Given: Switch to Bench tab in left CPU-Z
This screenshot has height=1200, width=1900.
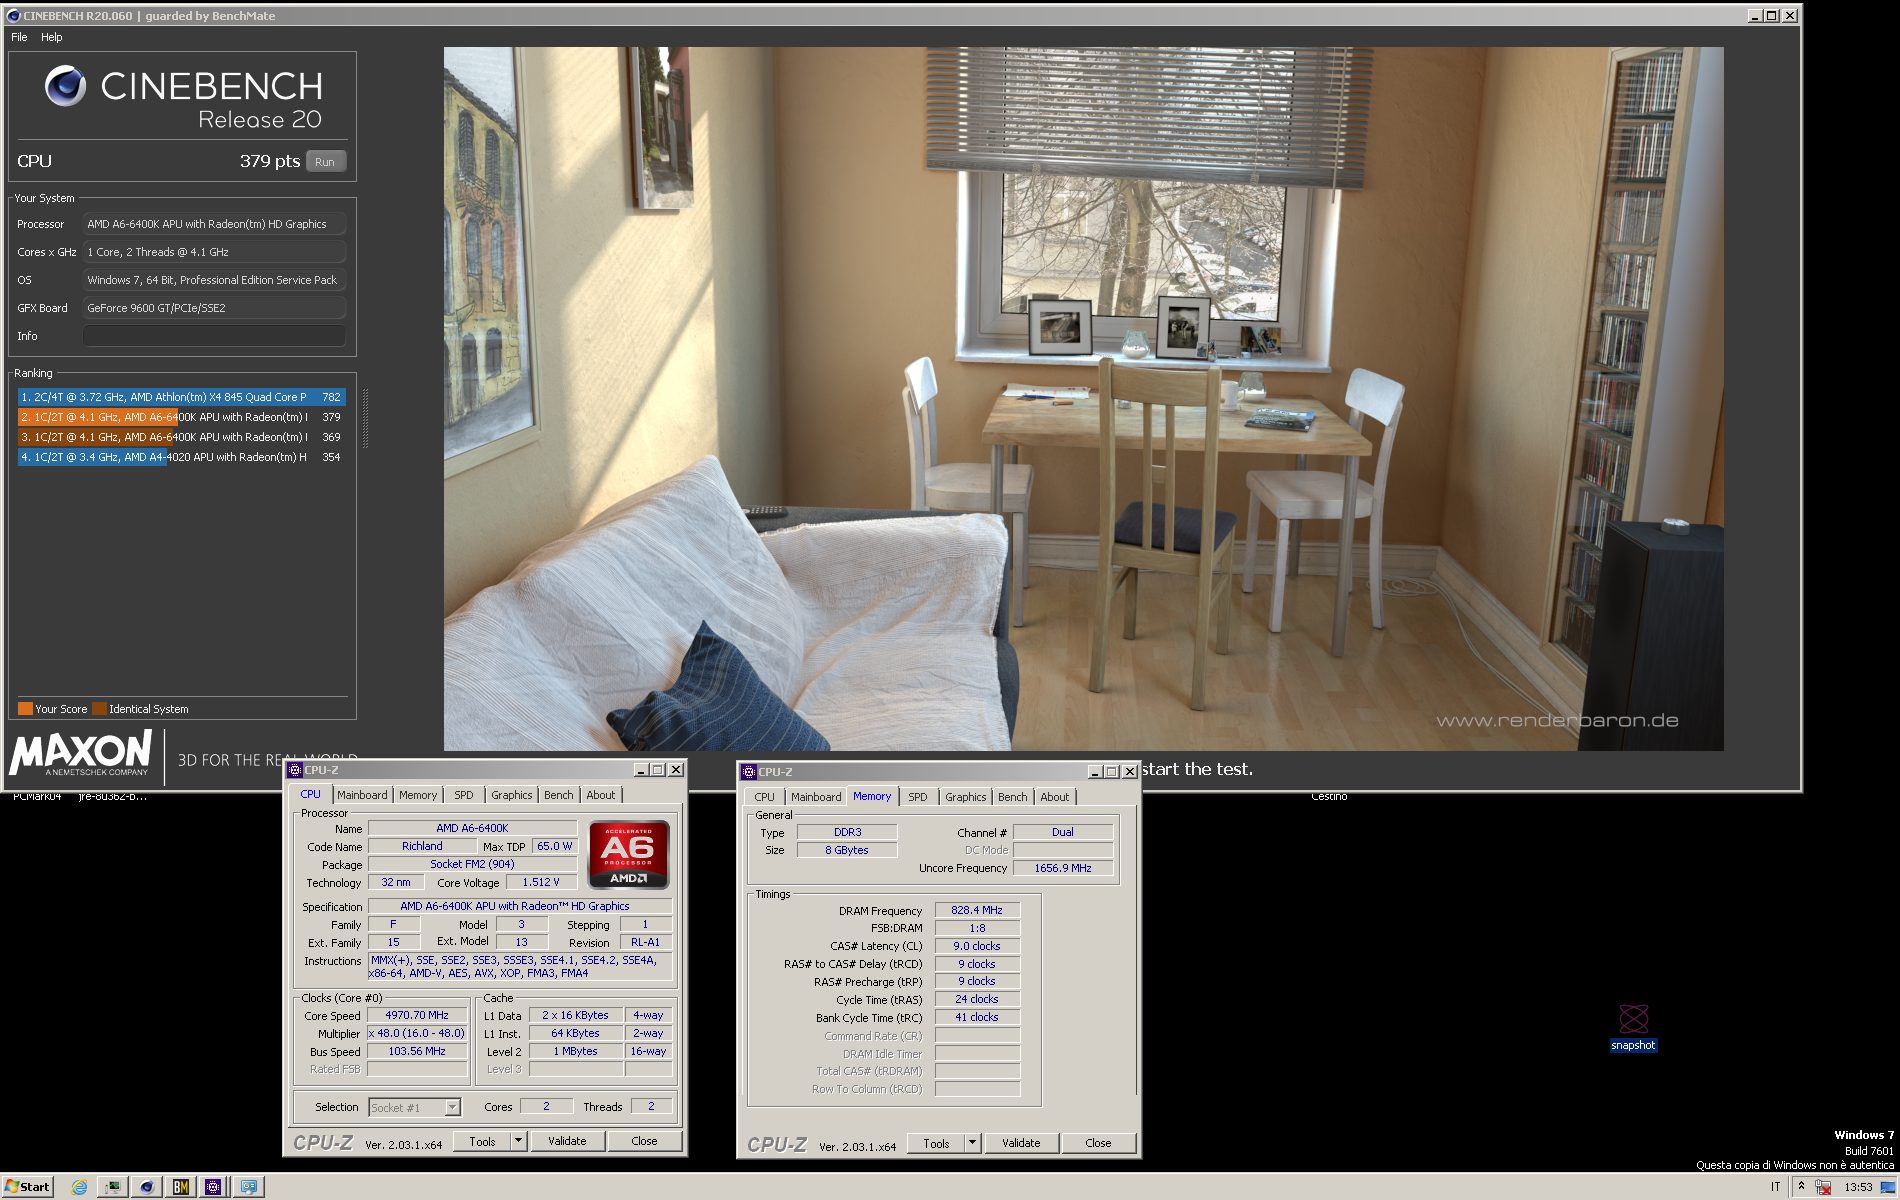Looking at the screenshot, I should tap(559, 795).
